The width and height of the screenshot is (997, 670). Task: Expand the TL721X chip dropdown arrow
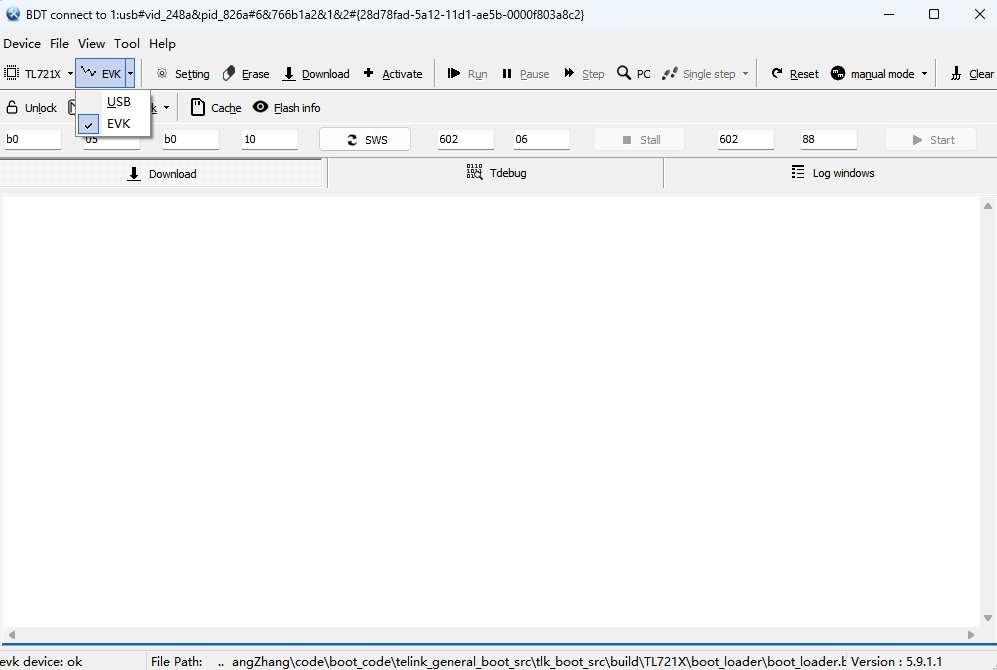(70, 74)
